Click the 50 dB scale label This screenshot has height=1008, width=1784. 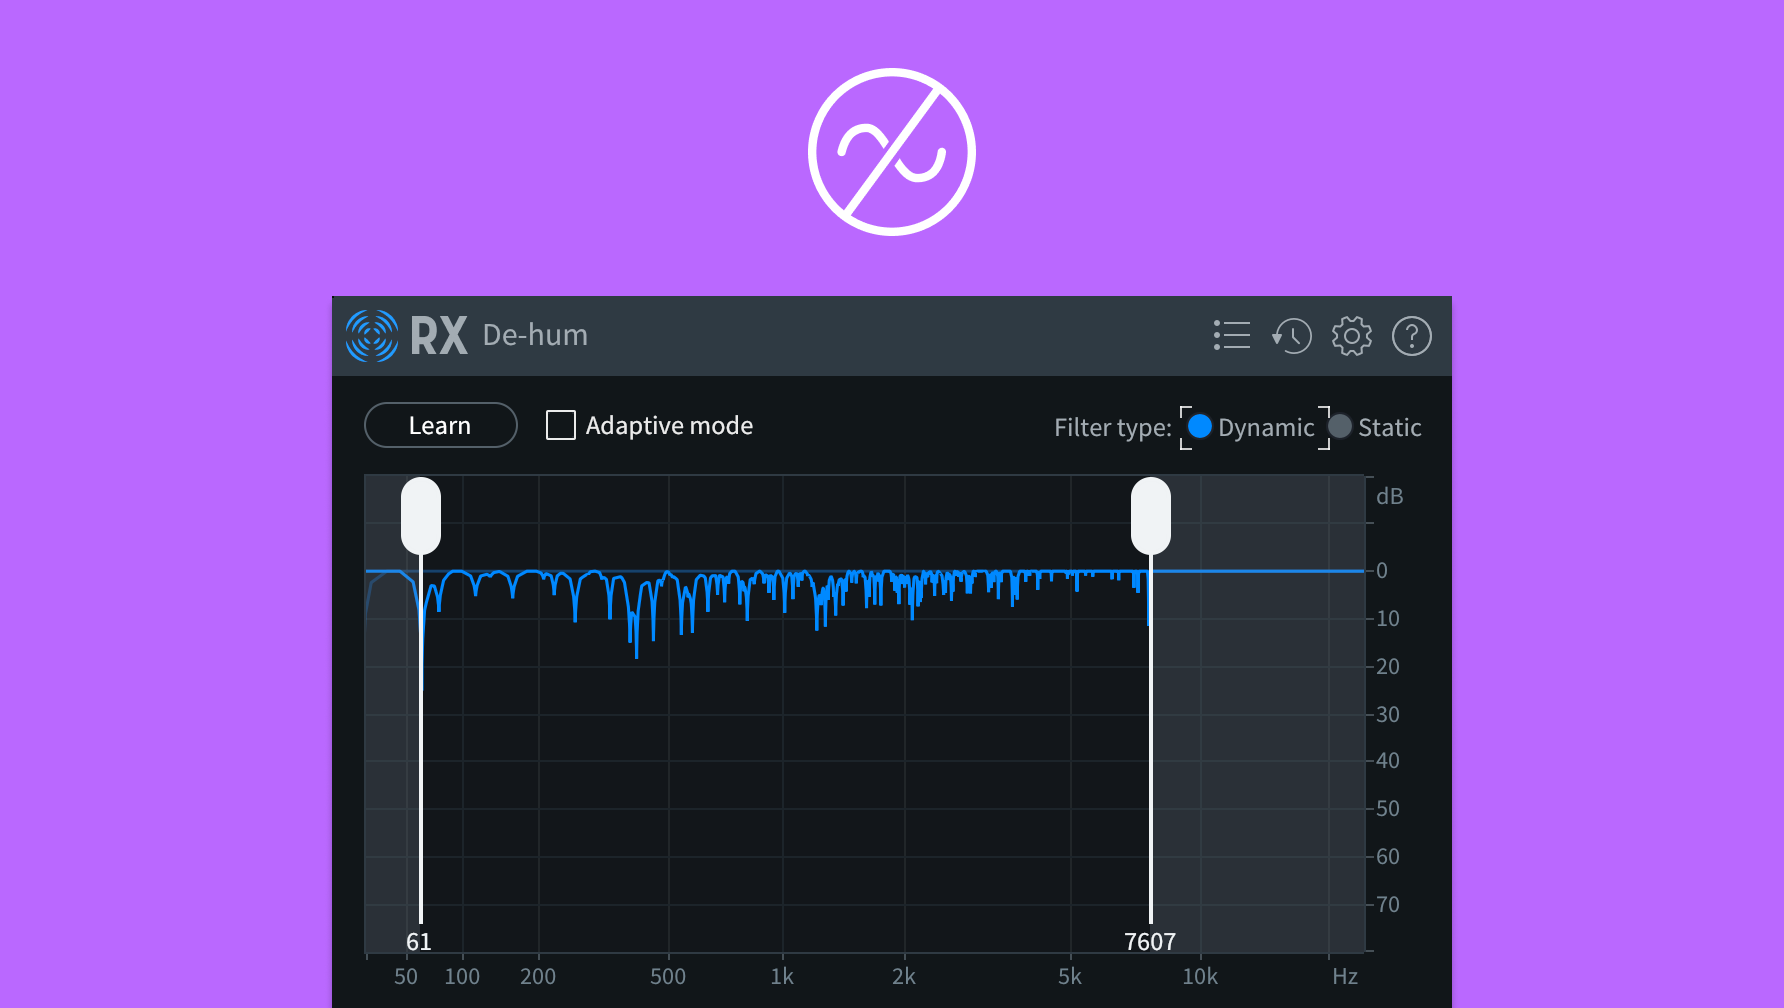pos(1388,809)
